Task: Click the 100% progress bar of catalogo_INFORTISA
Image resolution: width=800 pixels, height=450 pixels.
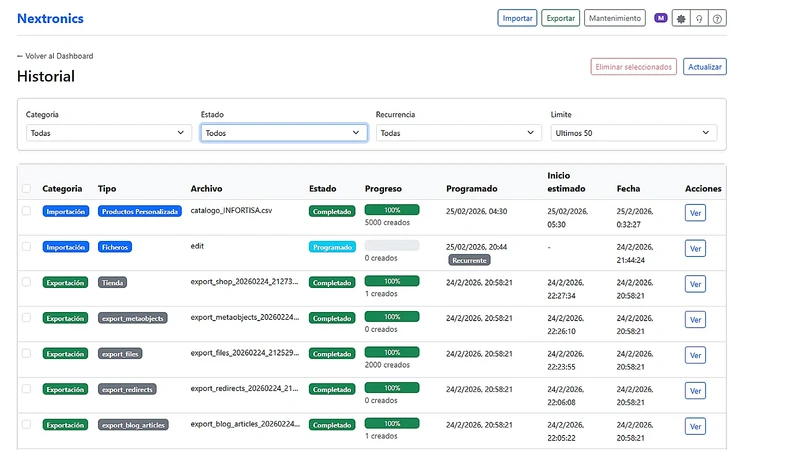Action: point(392,210)
